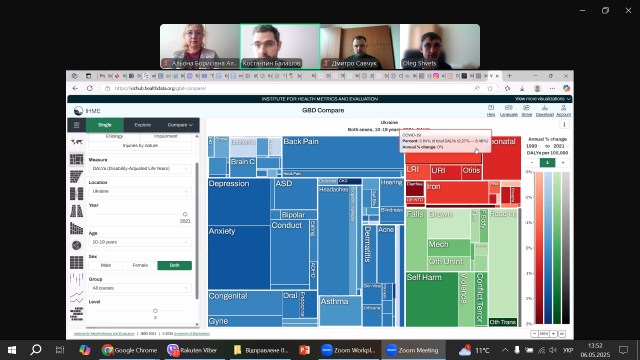Select the stacked bar chart icon
This screenshot has height=360, width=640.
pyautogui.click(x=76, y=228)
